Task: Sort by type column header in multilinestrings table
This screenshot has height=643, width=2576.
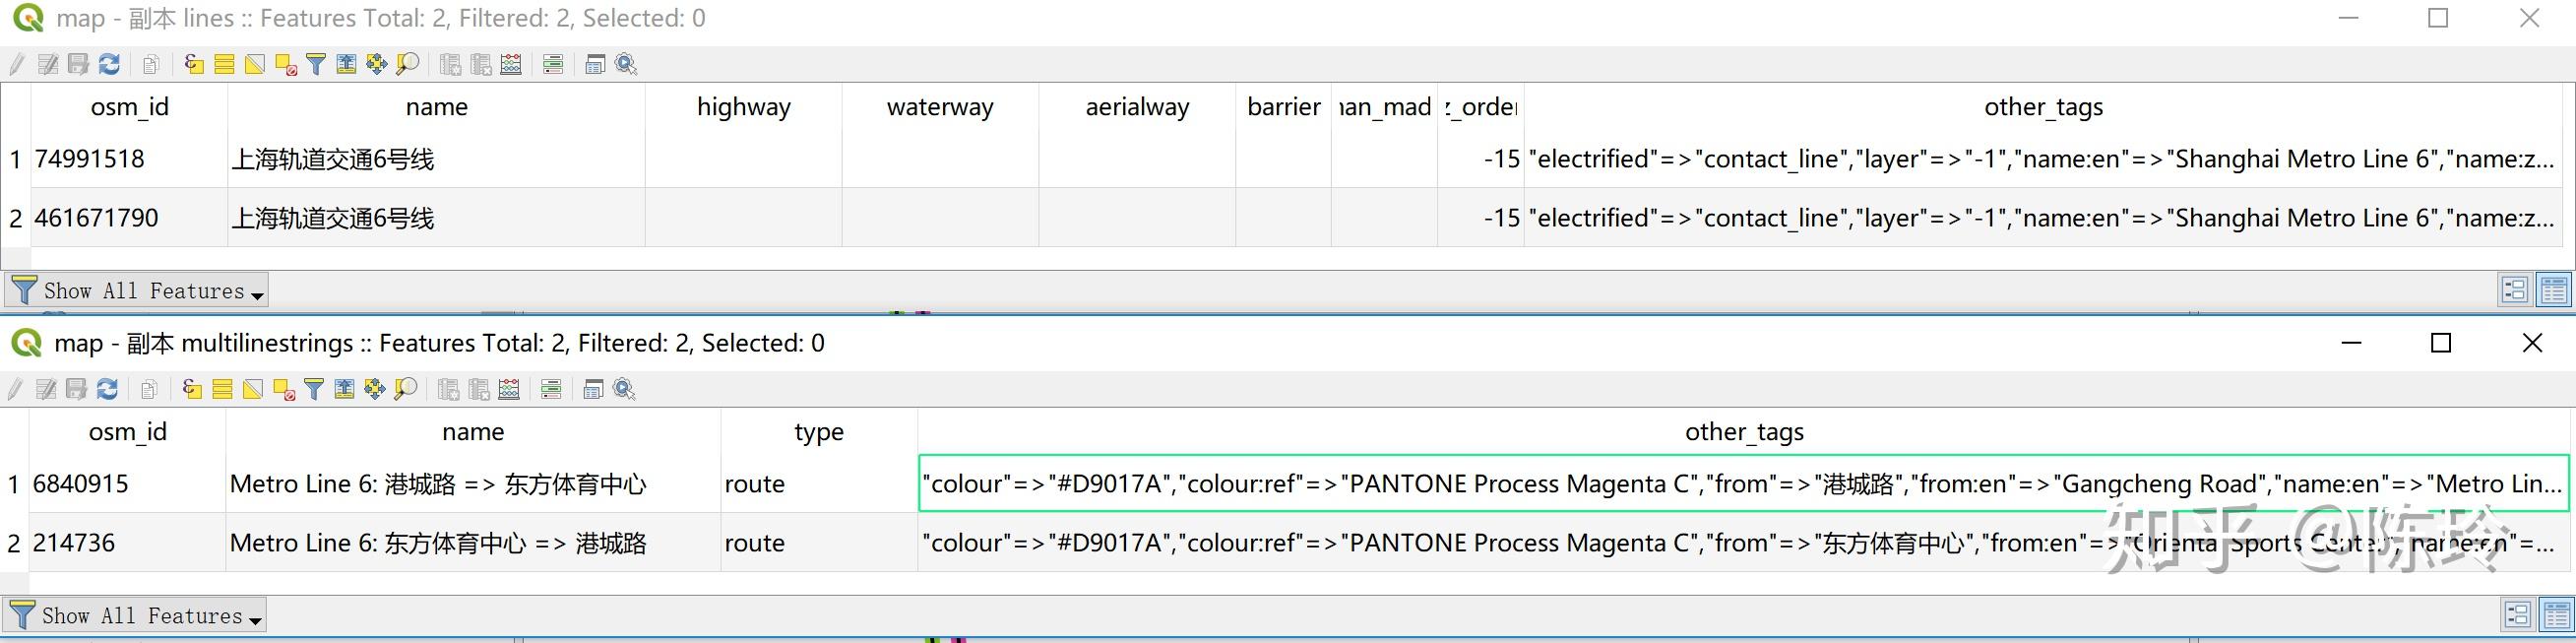Action: tap(818, 432)
